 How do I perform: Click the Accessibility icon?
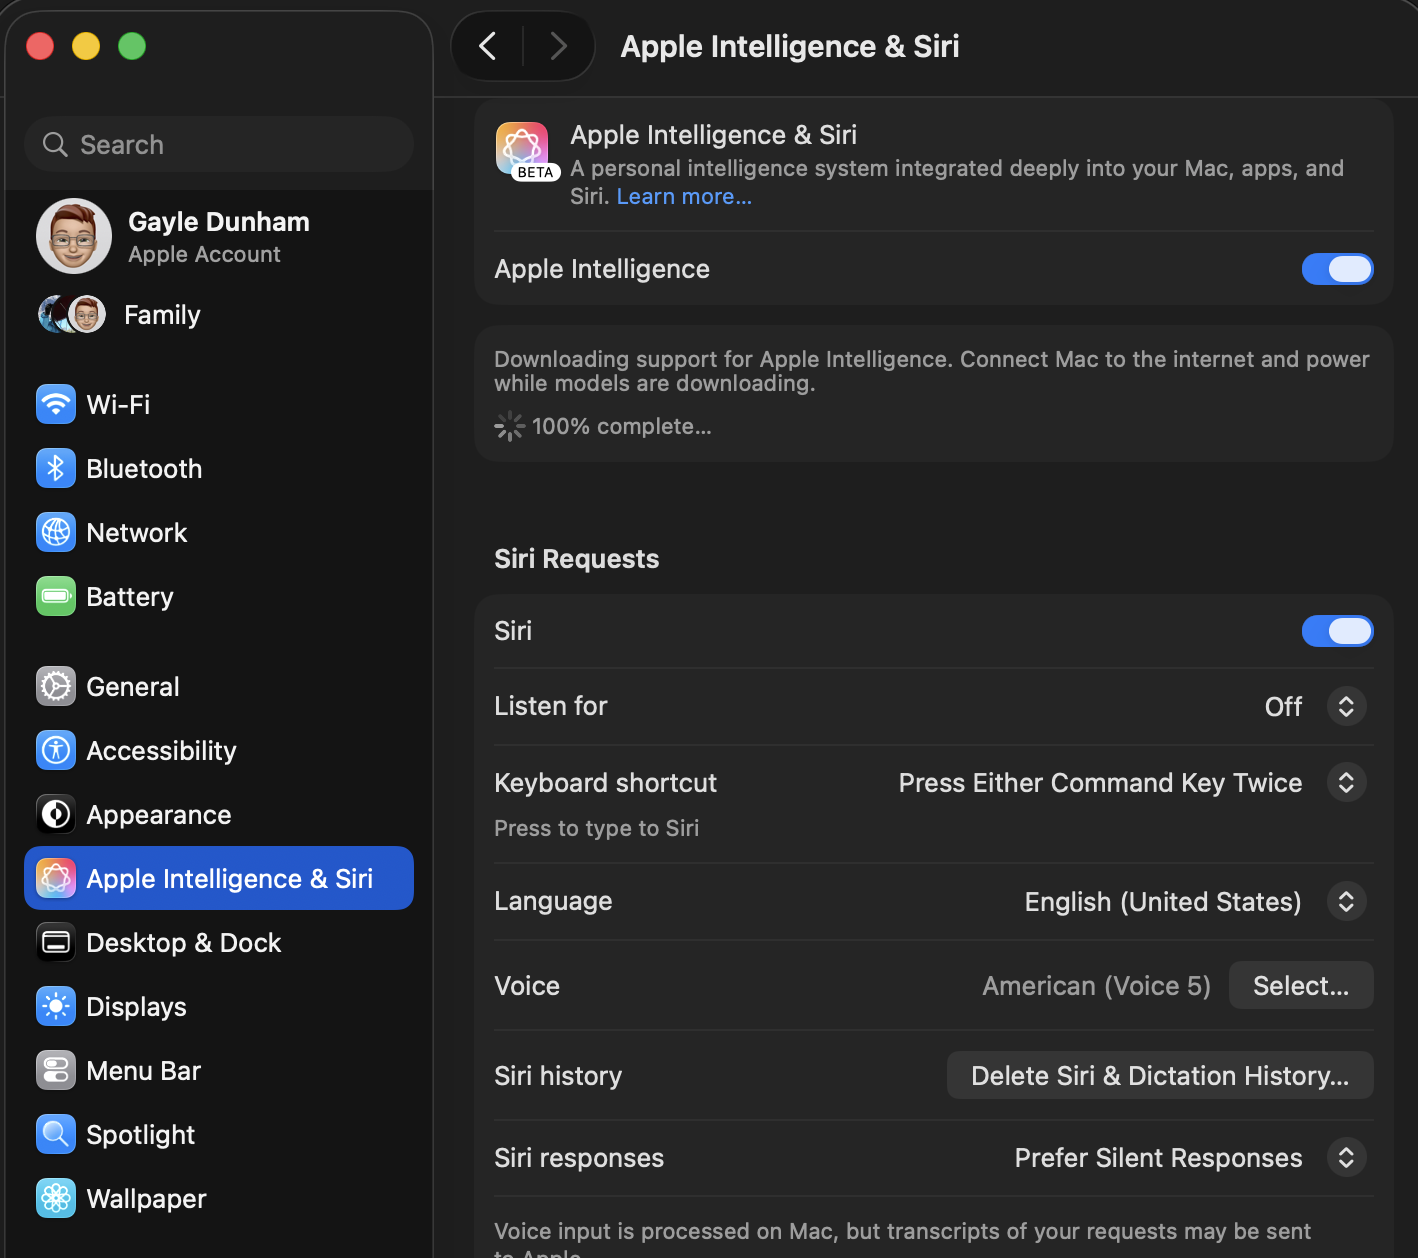(x=56, y=750)
